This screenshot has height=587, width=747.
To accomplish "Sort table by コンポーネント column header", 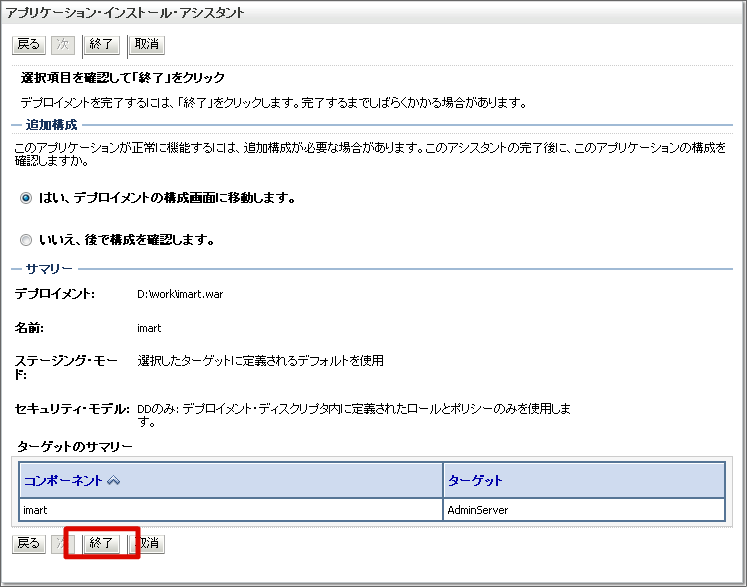I will pyautogui.click(x=63, y=480).
